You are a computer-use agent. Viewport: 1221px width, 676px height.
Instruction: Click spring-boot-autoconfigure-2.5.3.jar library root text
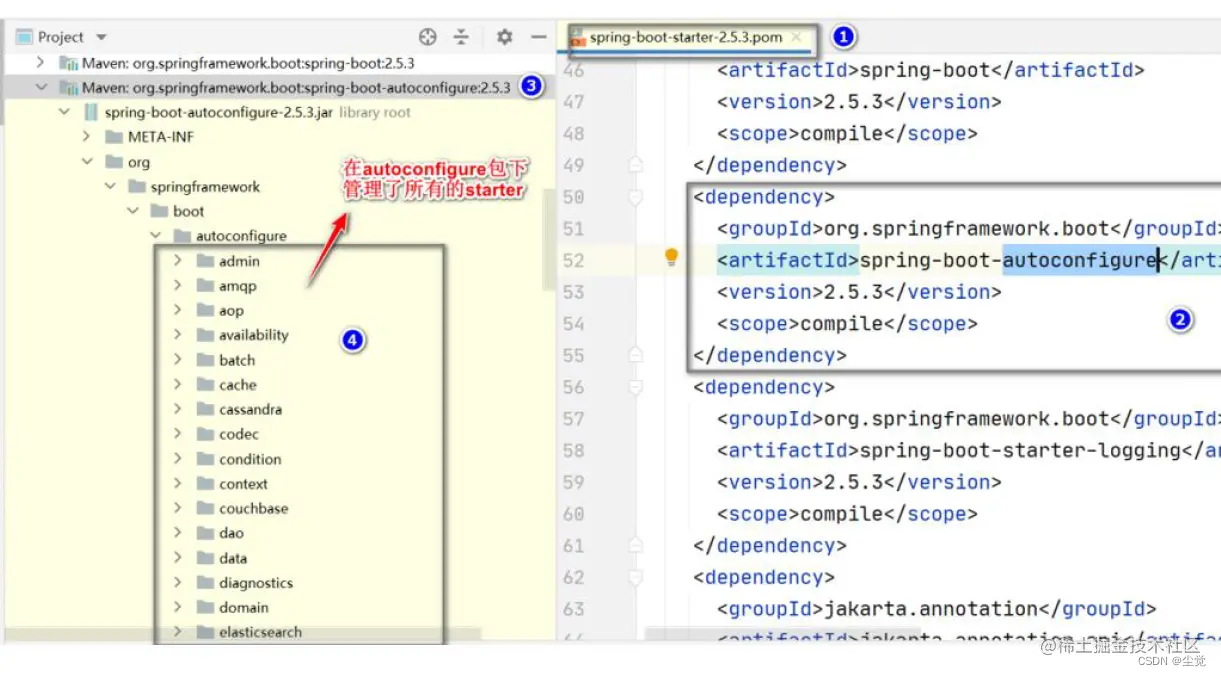tap(257, 112)
